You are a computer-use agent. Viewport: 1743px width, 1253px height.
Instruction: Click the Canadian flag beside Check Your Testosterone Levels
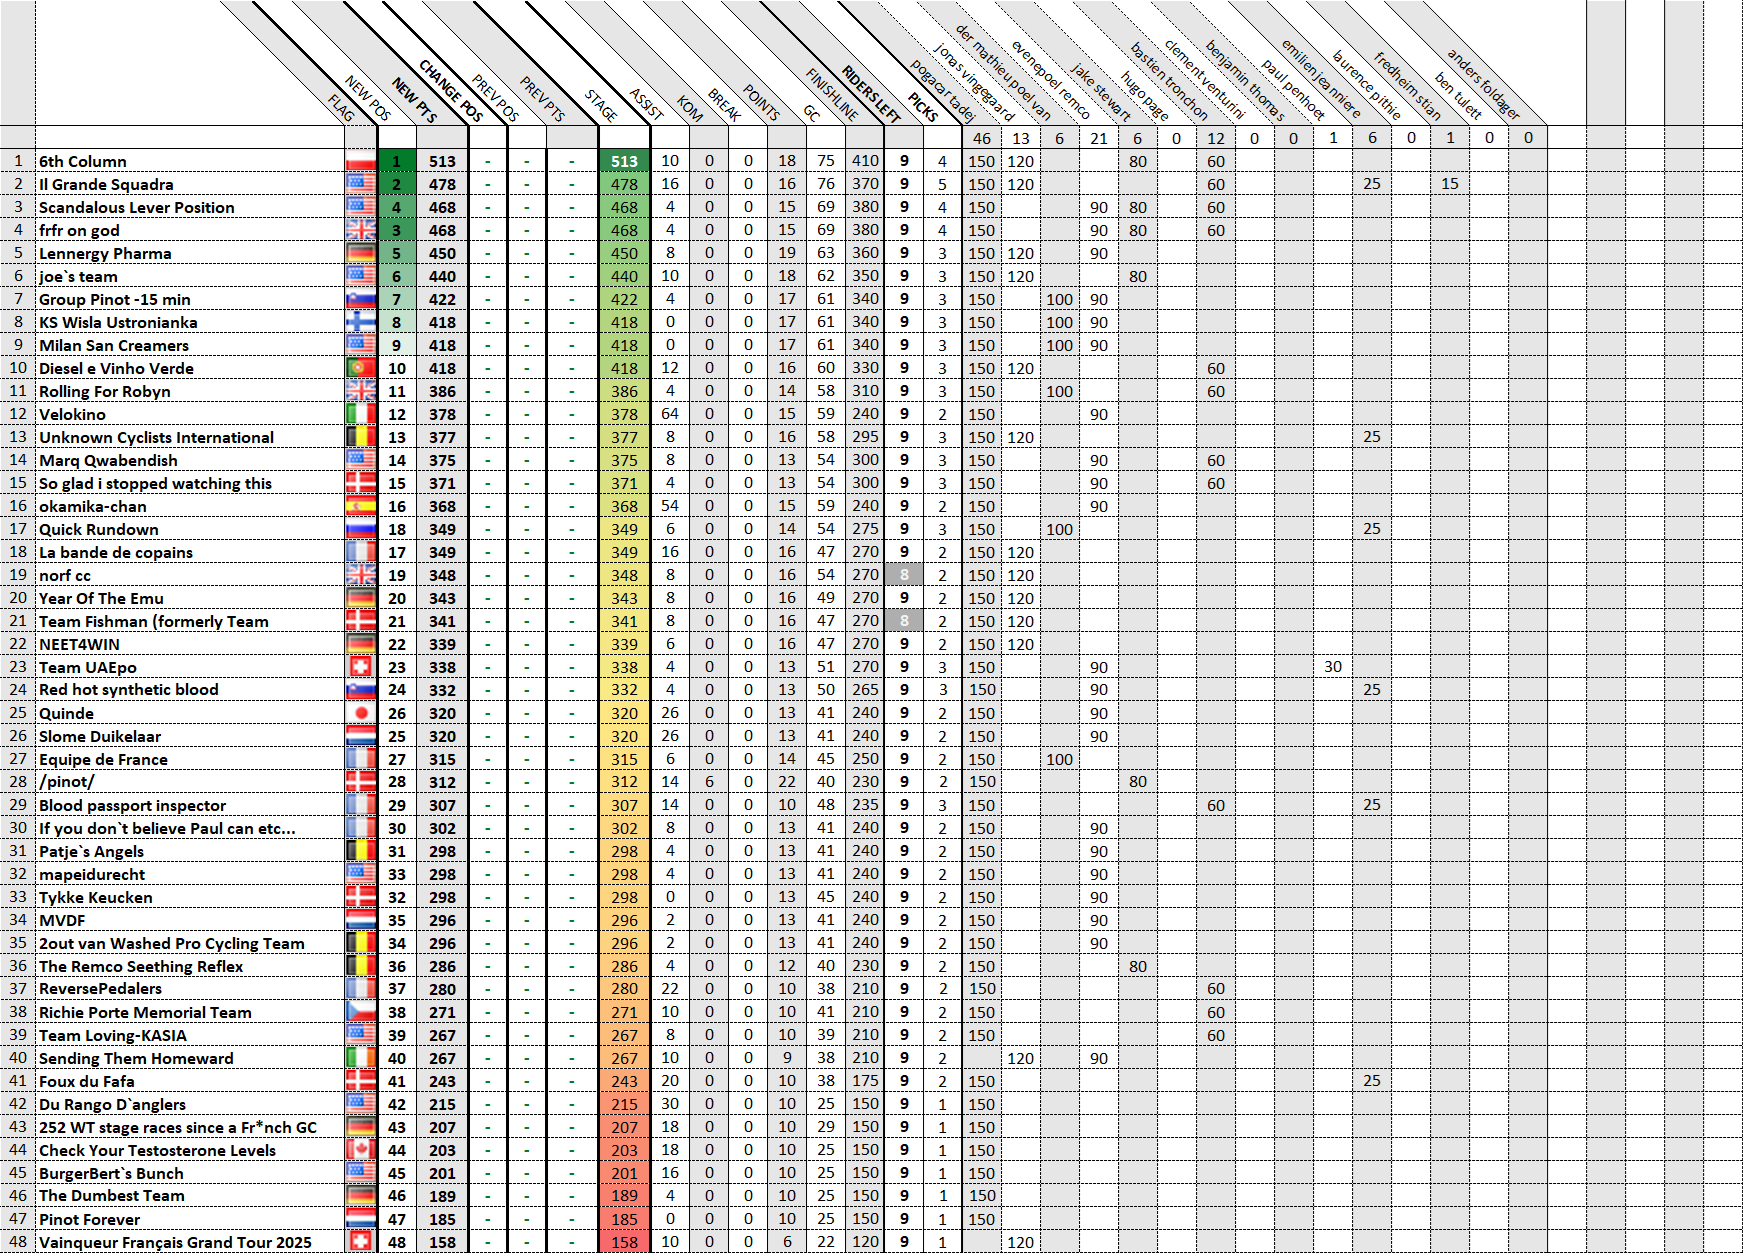[x=360, y=1150]
